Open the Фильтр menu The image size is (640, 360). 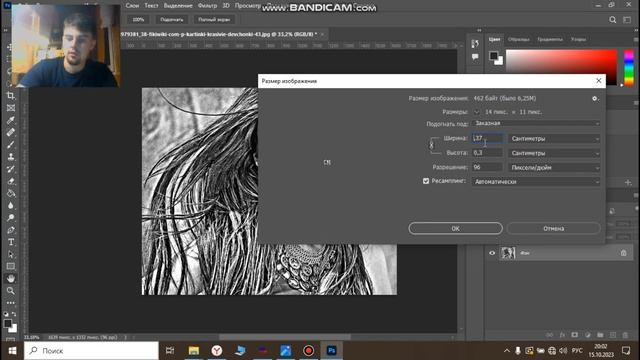pyautogui.click(x=207, y=6)
